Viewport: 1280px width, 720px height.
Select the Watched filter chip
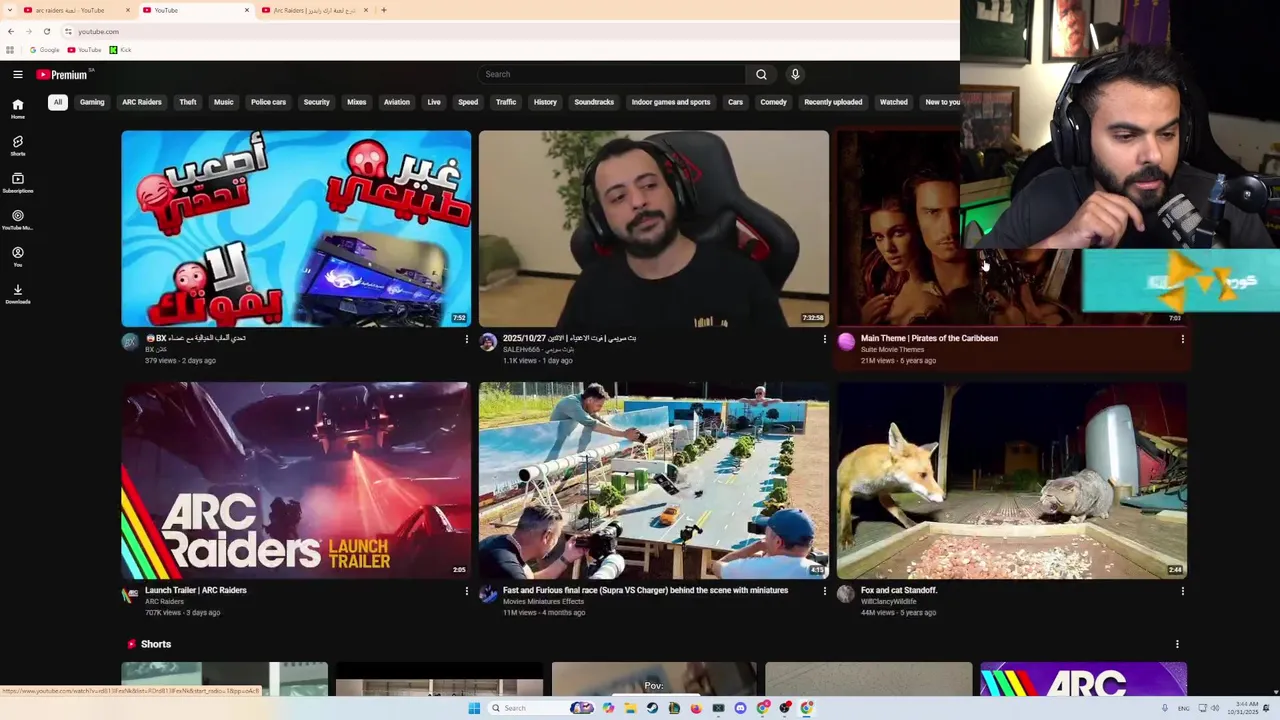(x=894, y=102)
